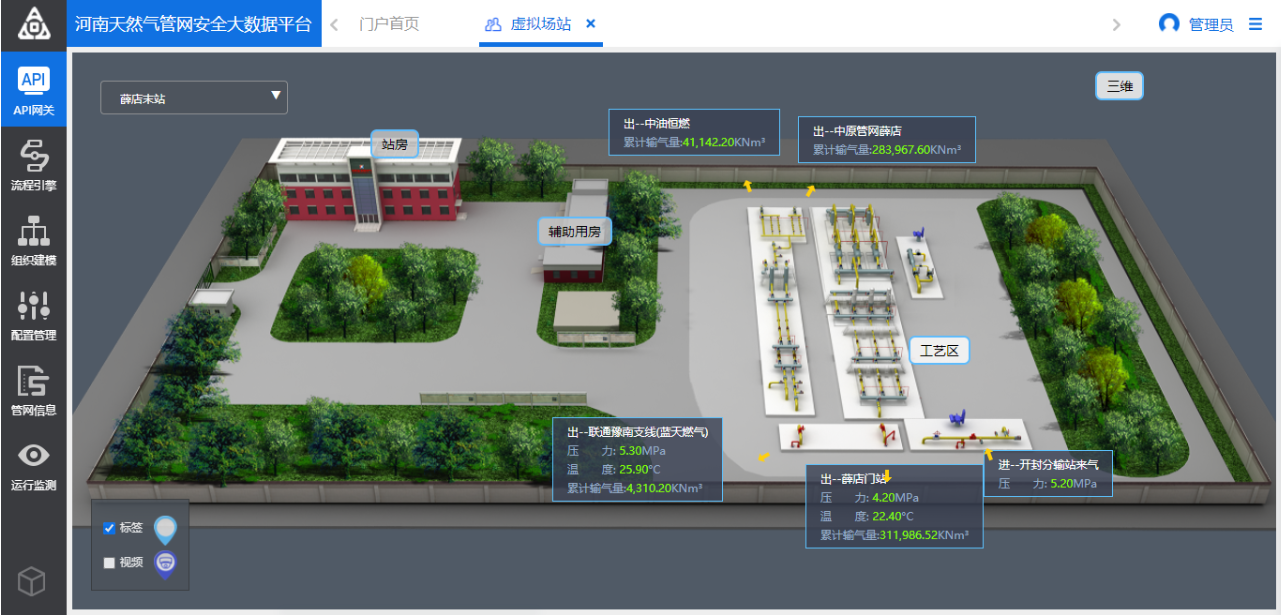Screen dimensions: 1281x615
Task: Enable the 视频 checkbox
Action: click(x=110, y=562)
